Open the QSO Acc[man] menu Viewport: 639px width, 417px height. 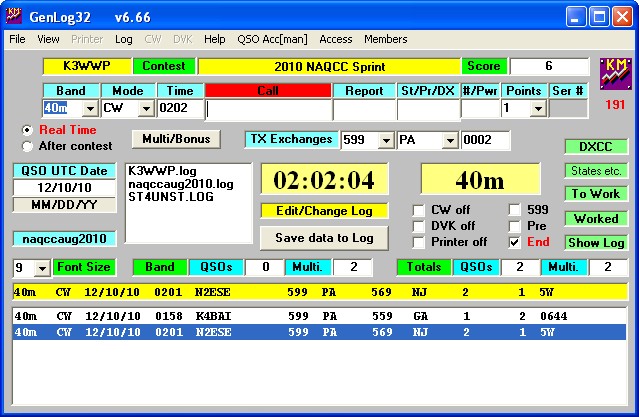point(272,40)
